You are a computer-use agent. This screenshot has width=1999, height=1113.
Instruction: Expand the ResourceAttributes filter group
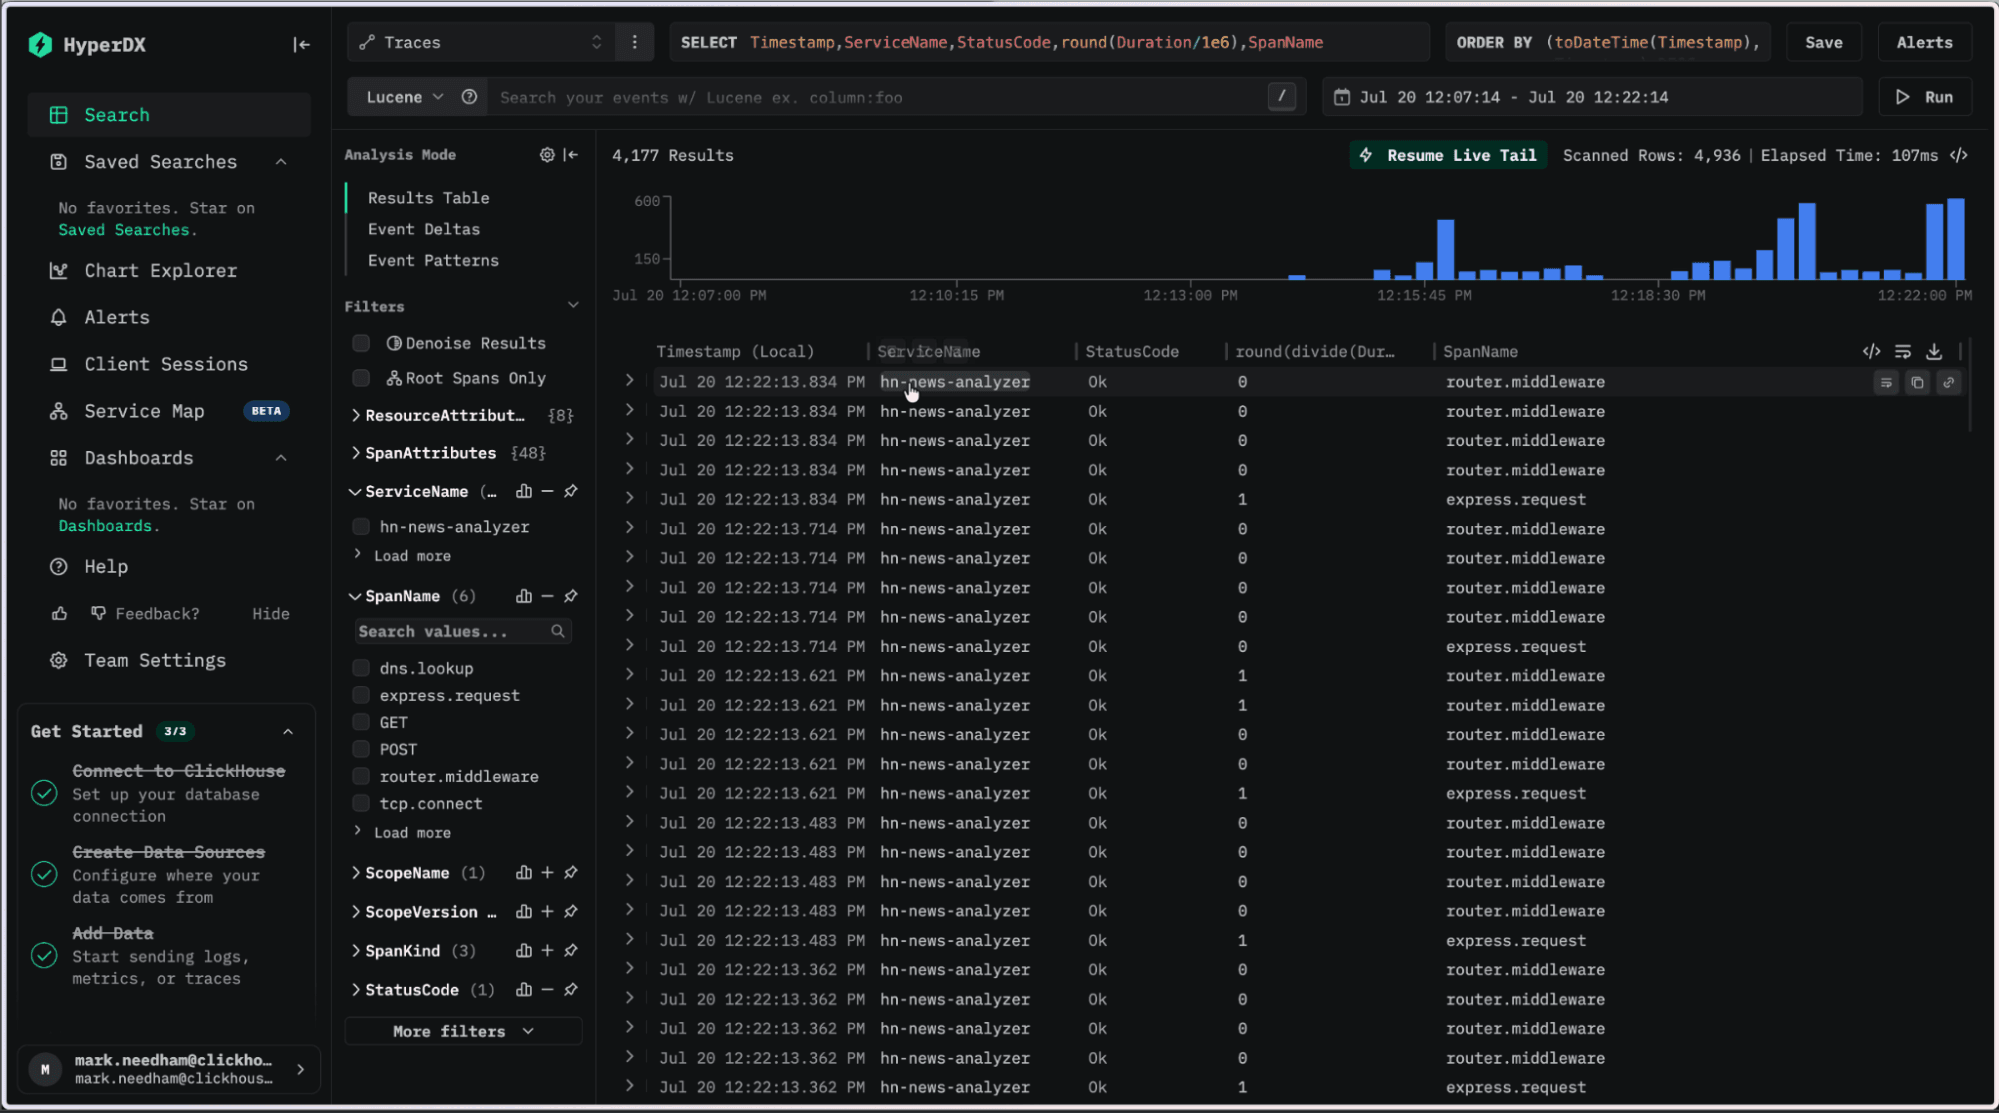445,415
